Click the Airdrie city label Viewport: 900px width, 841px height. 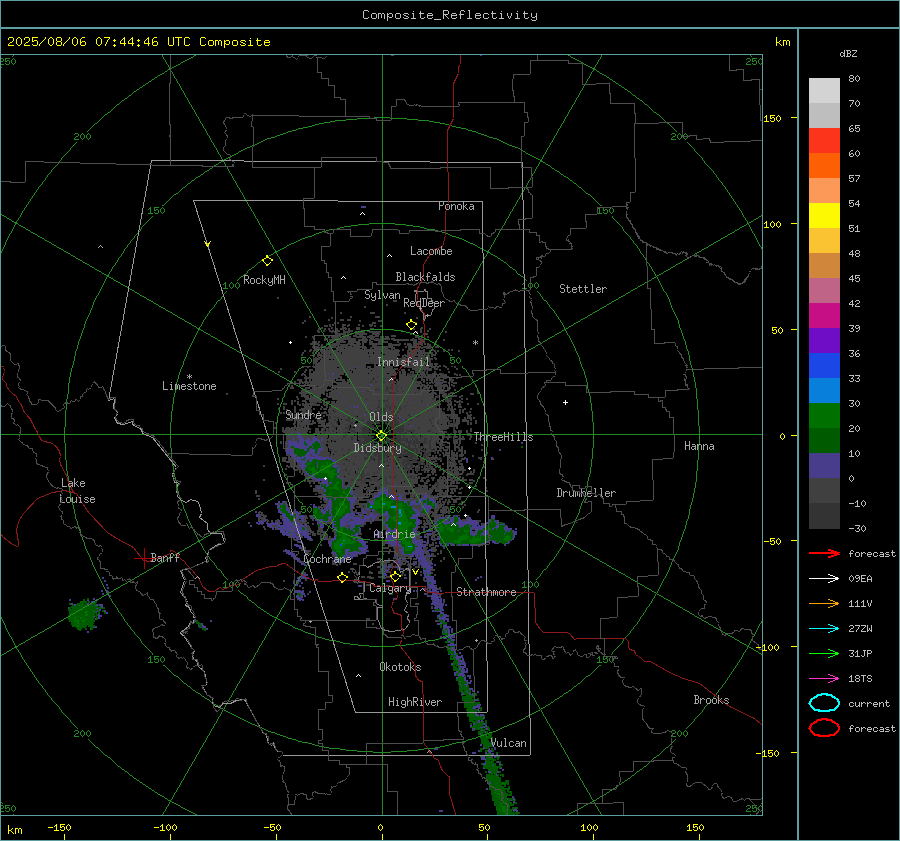(394, 534)
